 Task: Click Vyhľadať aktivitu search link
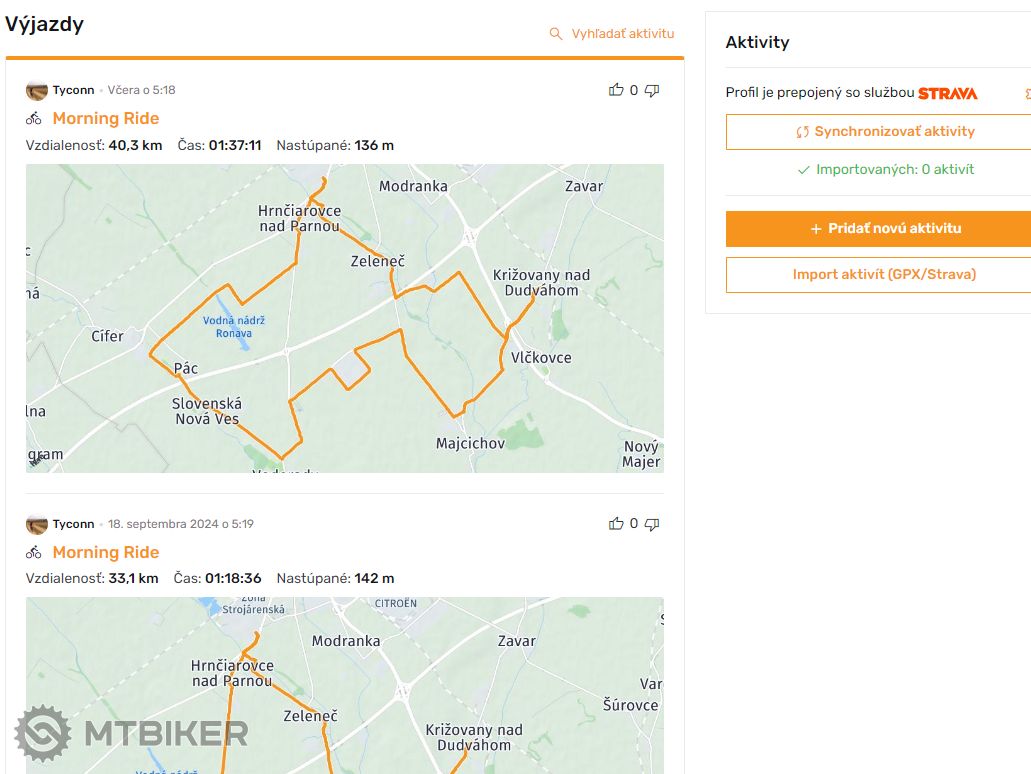[622, 34]
